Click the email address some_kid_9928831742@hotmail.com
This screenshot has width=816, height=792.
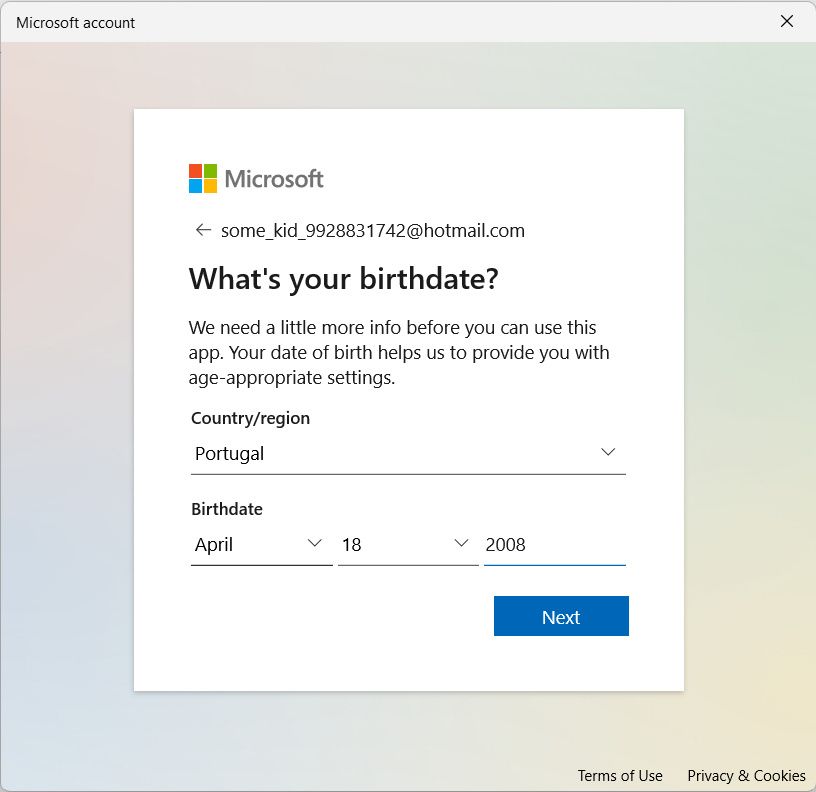(x=372, y=230)
